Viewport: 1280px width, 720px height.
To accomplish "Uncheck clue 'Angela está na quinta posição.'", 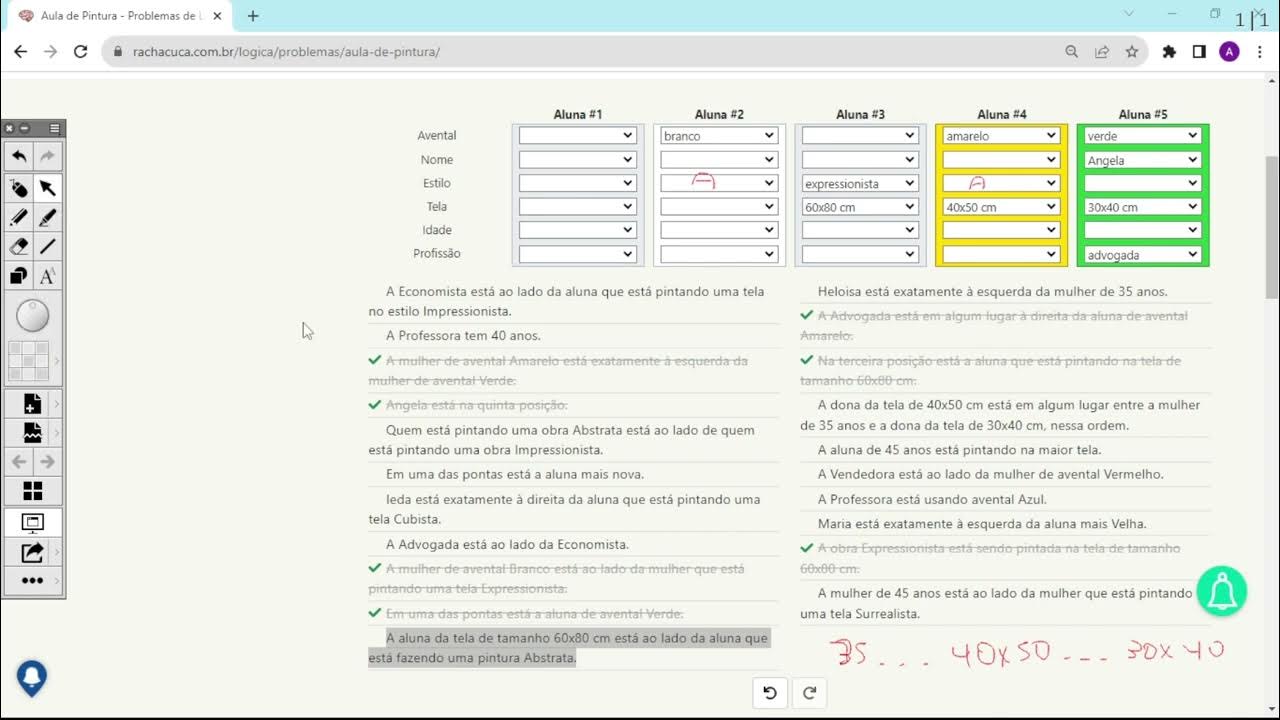I will point(573,405).
